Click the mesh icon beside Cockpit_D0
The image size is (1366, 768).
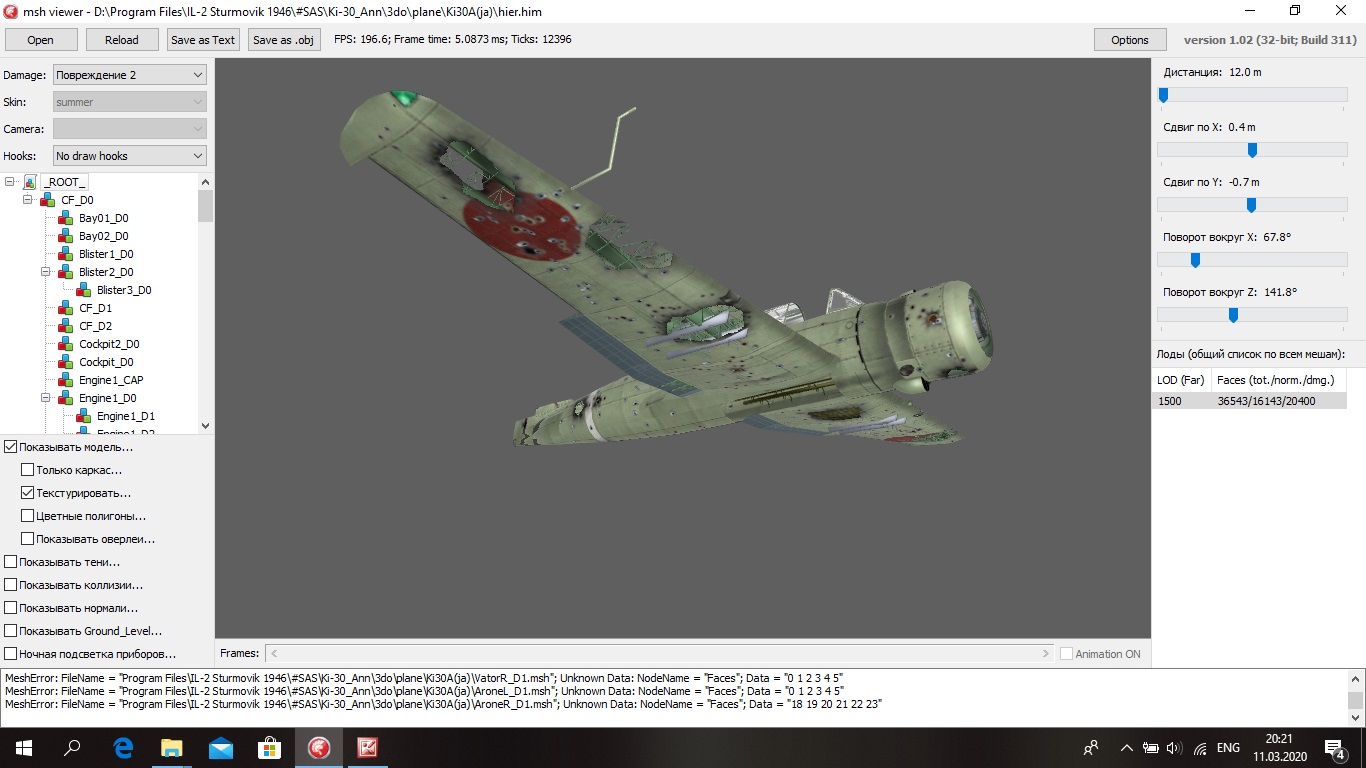click(66, 362)
